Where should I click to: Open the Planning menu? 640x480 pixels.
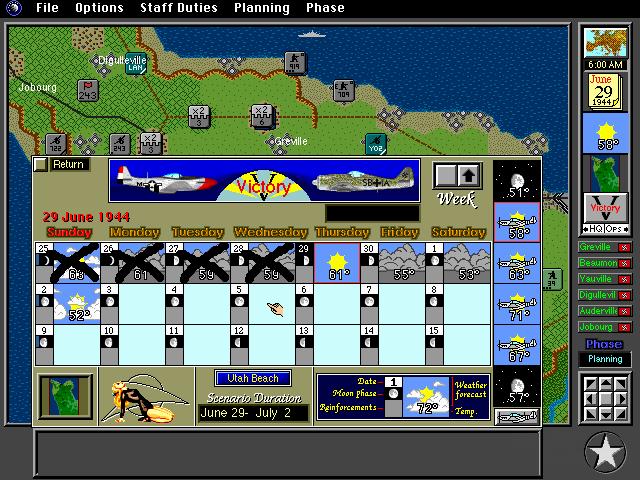point(262,8)
